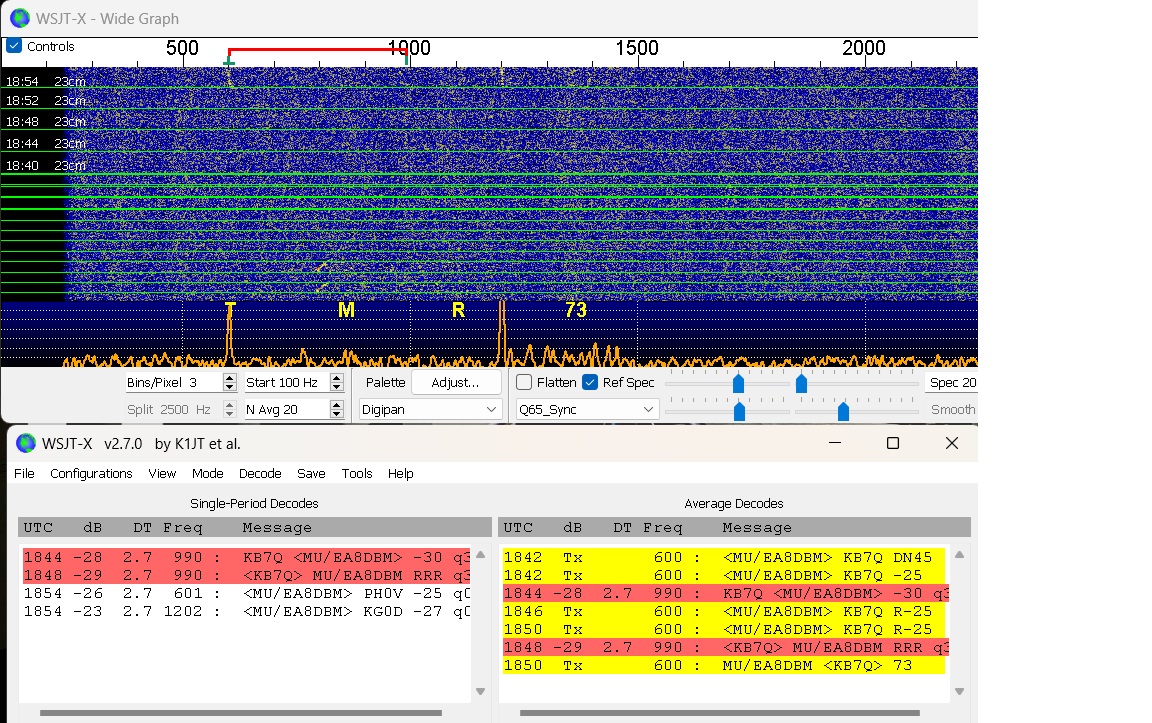The height and width of the screenshot is (723, 1152).
Task: Click scroll-up arrow in Average Decodes
Action: pyautogui.click(x=960, y=555)
